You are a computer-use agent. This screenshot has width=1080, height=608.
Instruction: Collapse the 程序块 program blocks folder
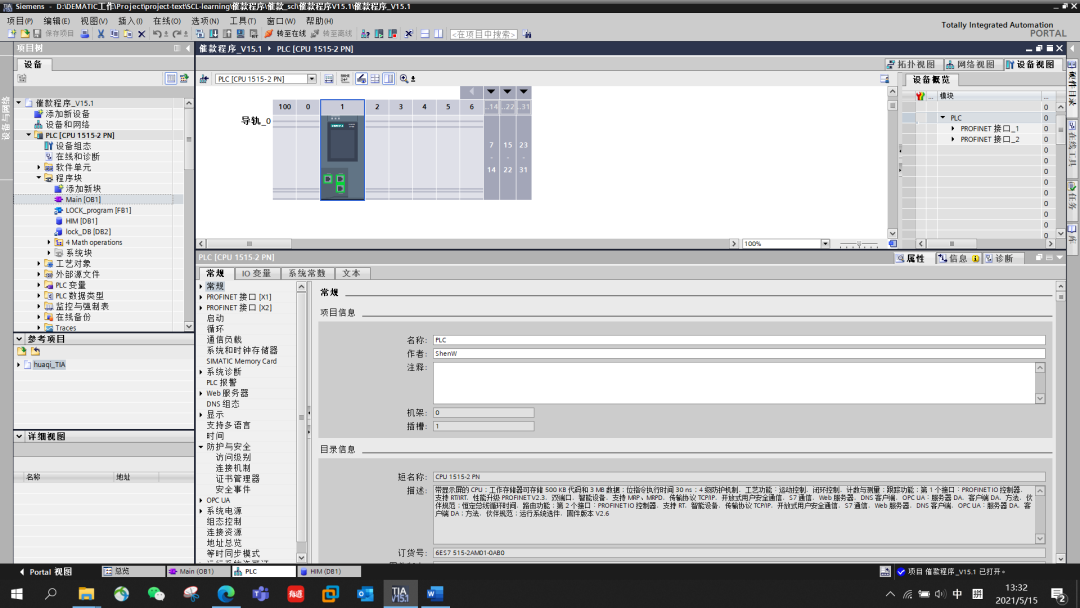pos(39,178)
